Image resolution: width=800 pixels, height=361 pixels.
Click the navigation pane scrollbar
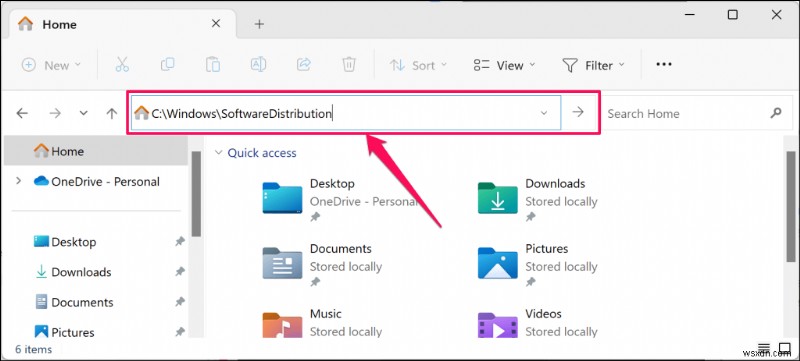click(196, 194)
